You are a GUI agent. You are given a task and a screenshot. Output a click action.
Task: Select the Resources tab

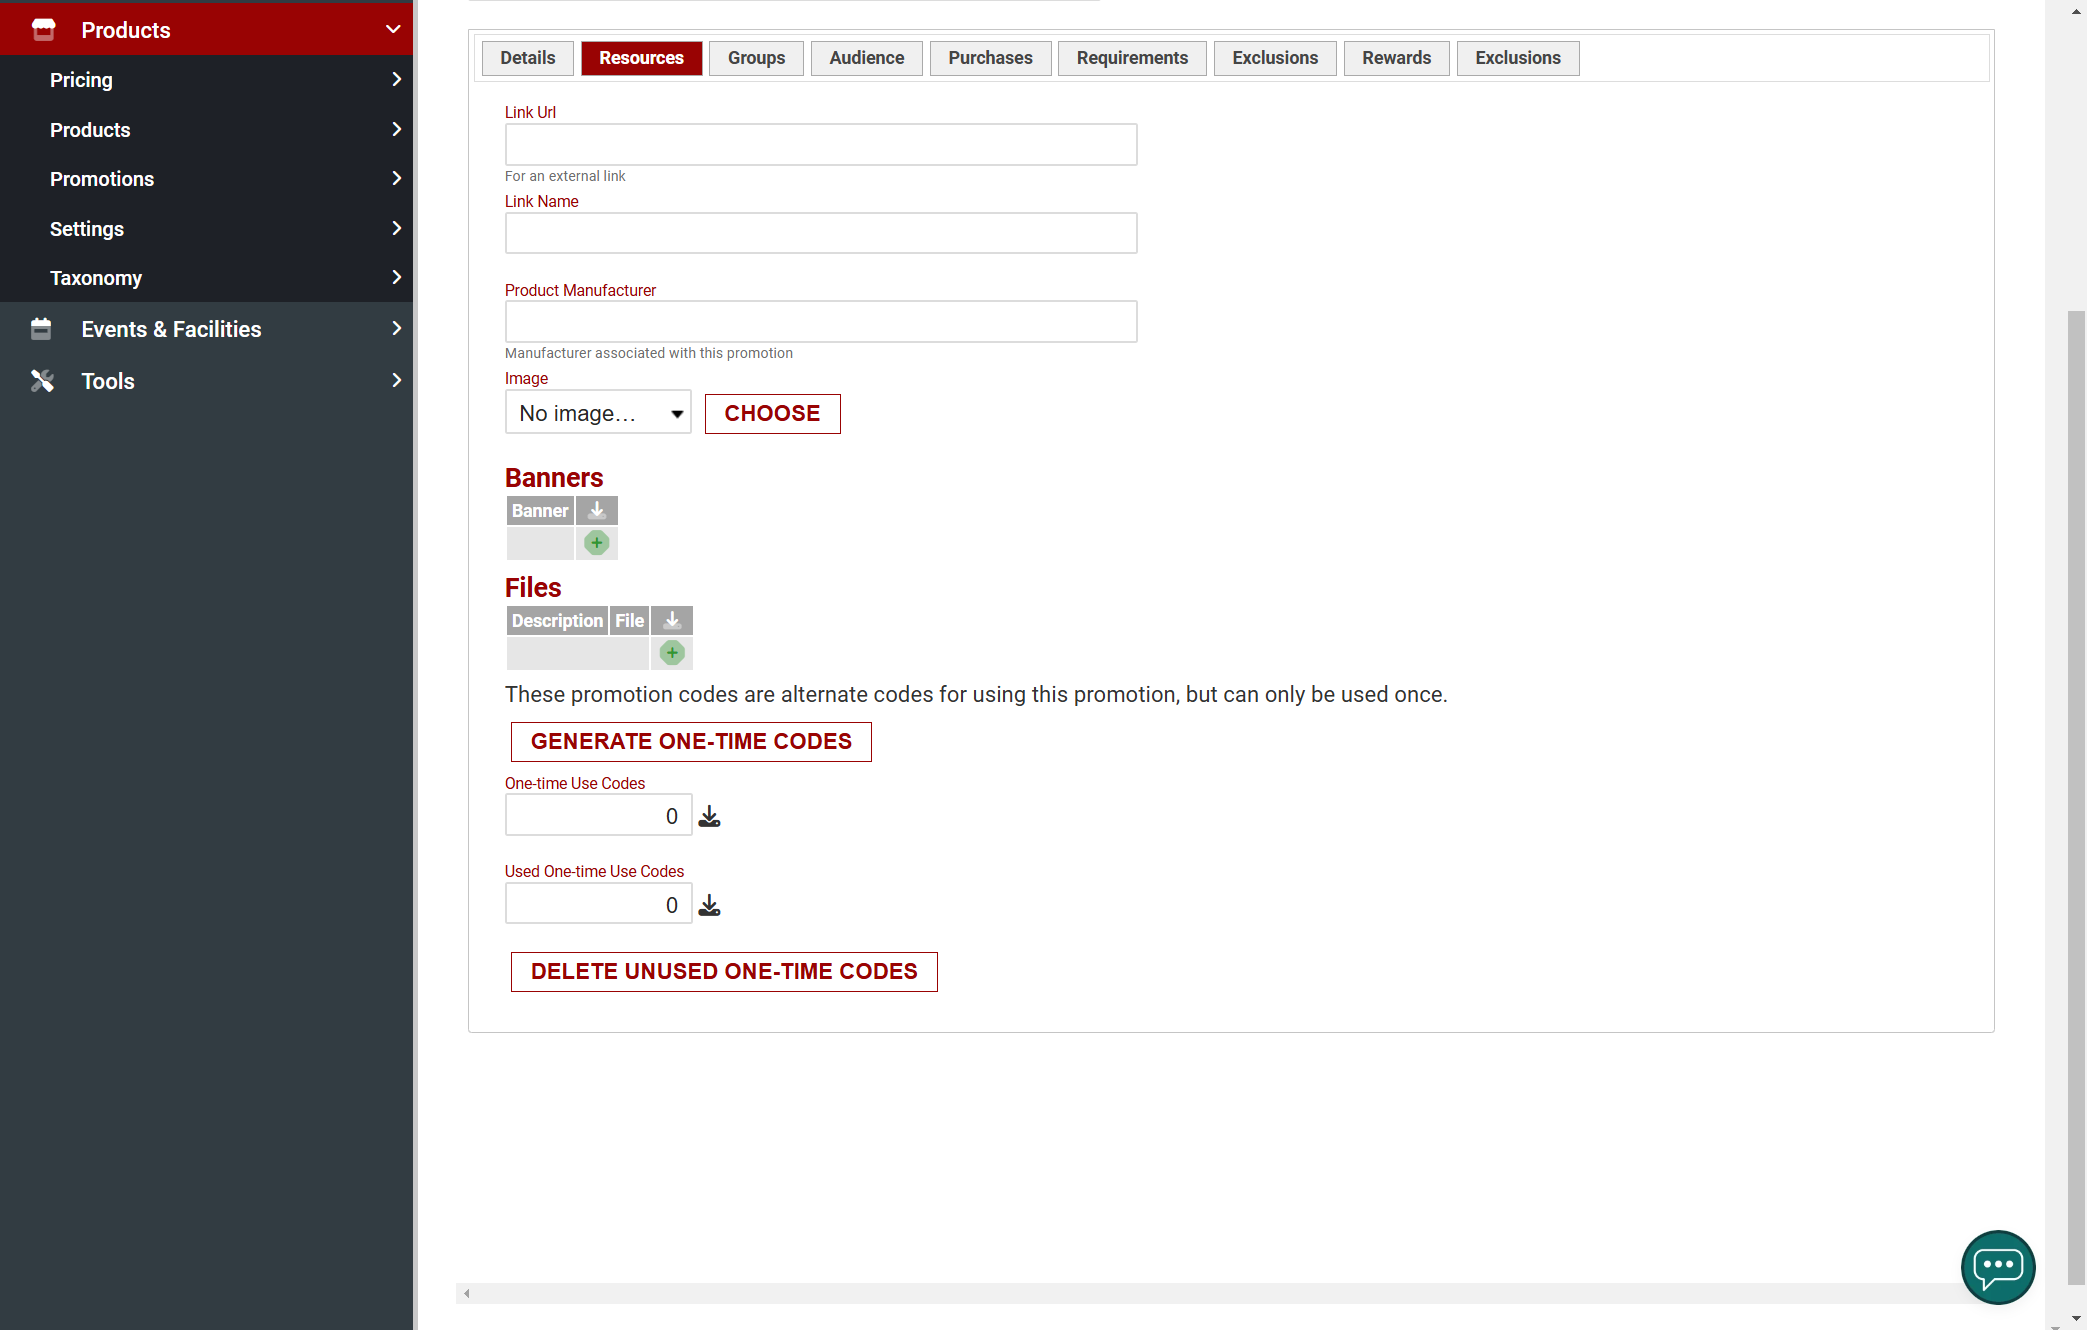pos(641,58)
